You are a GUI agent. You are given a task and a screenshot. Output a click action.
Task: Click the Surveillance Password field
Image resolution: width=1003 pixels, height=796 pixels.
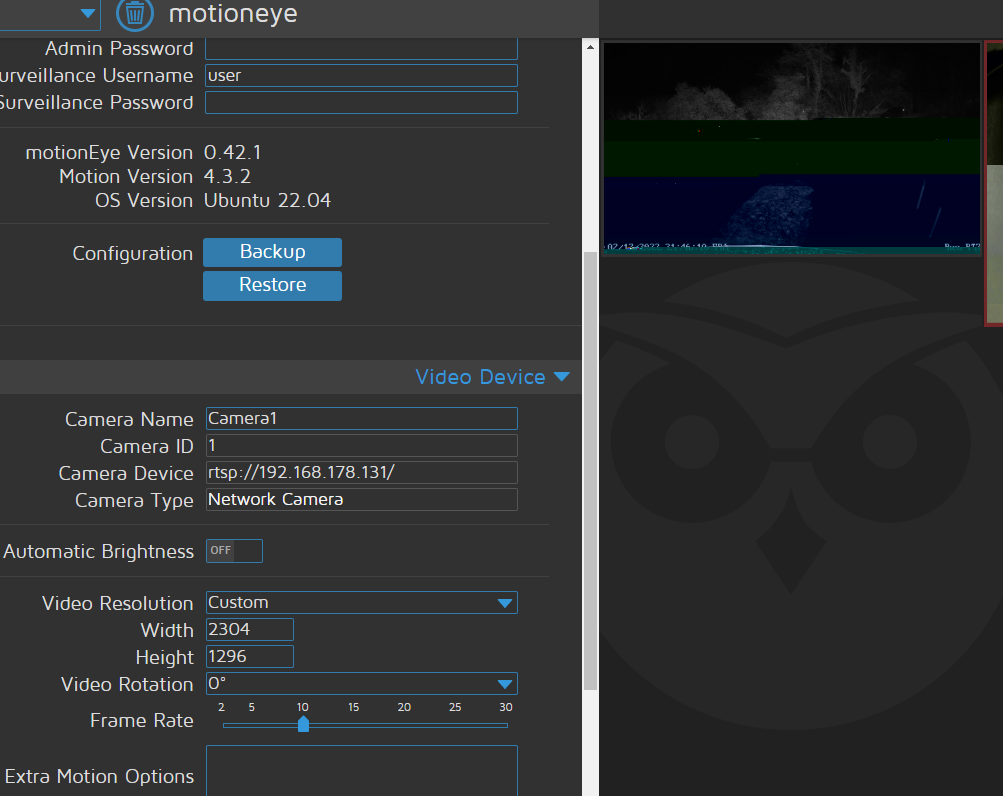(x=361, y=102)
